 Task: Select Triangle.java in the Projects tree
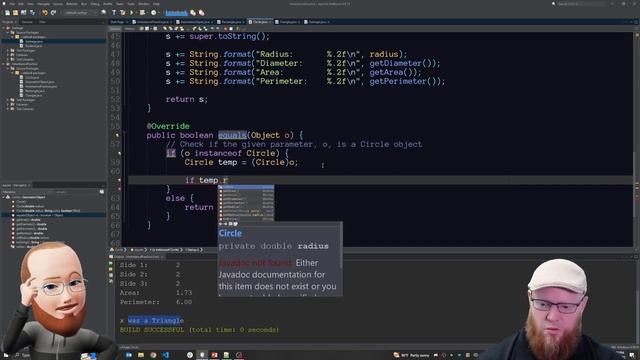pos(33,96)
